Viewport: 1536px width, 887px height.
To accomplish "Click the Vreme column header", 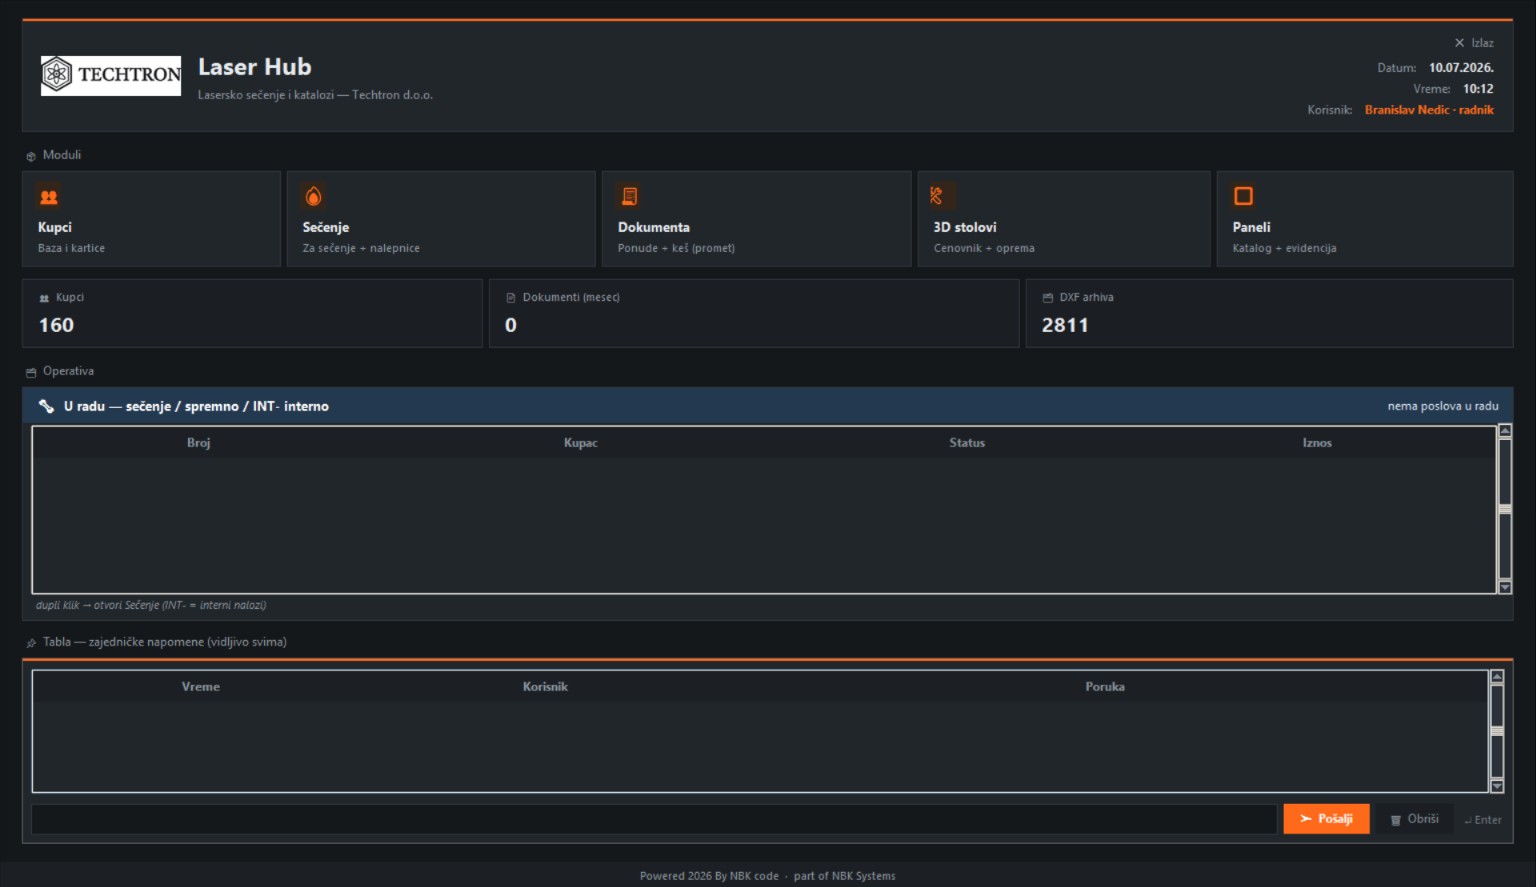I will [x=201, y=687].
